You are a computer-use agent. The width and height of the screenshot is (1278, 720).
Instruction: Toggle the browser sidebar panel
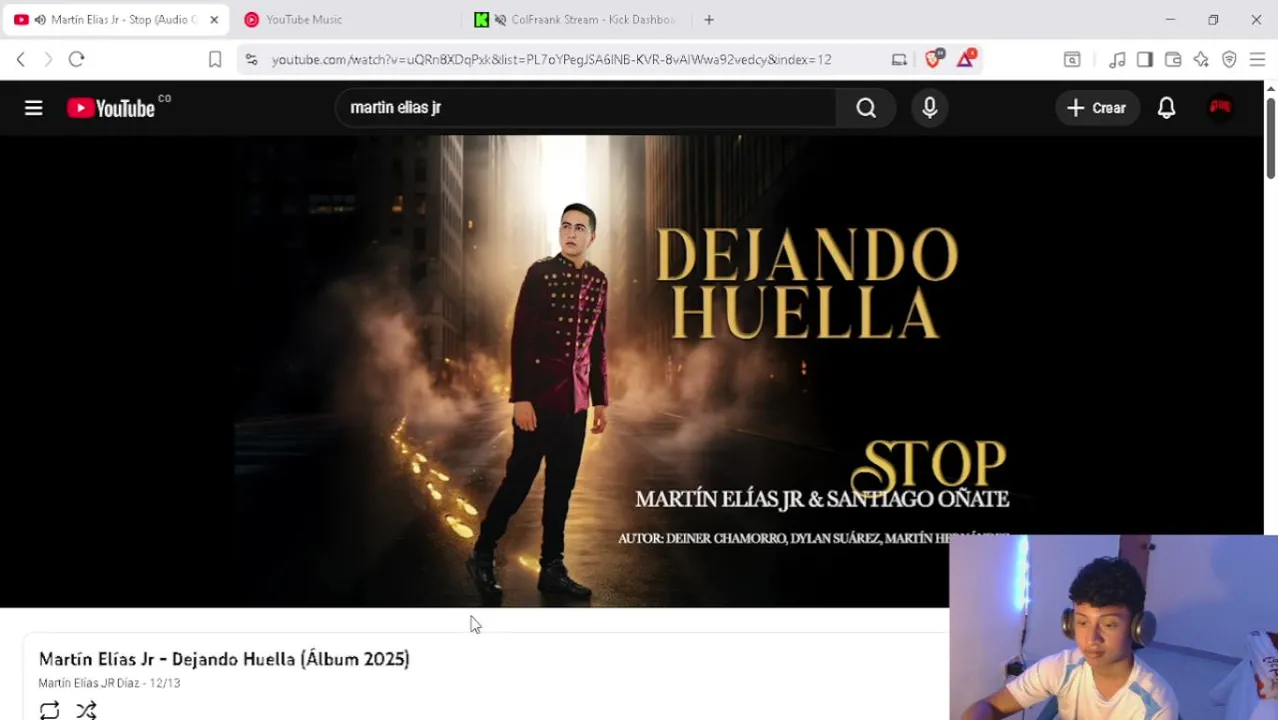[x=1145, y=60]
